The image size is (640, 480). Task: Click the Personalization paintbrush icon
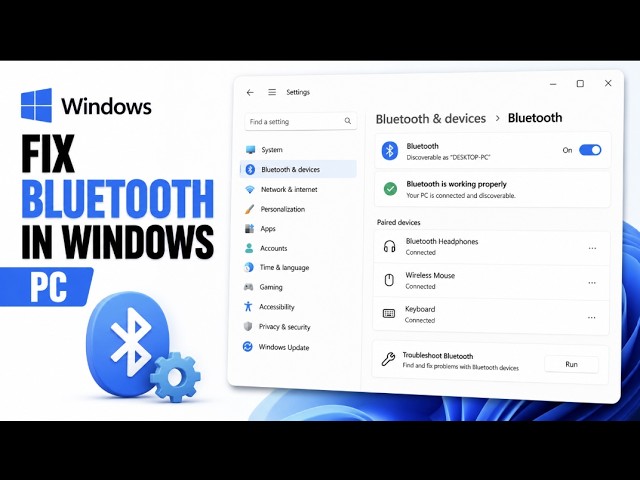[x=249, y=209]
